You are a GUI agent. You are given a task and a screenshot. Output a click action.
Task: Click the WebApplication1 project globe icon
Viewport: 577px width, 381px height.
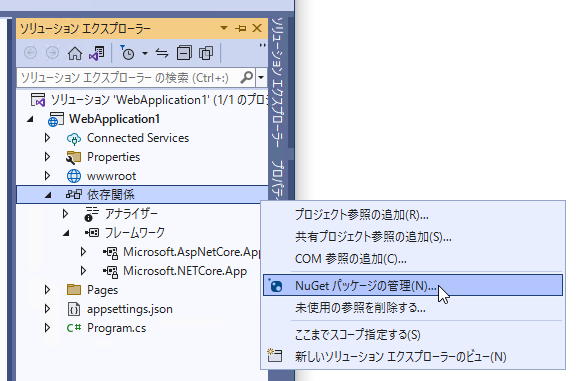[x=56, y=119]
